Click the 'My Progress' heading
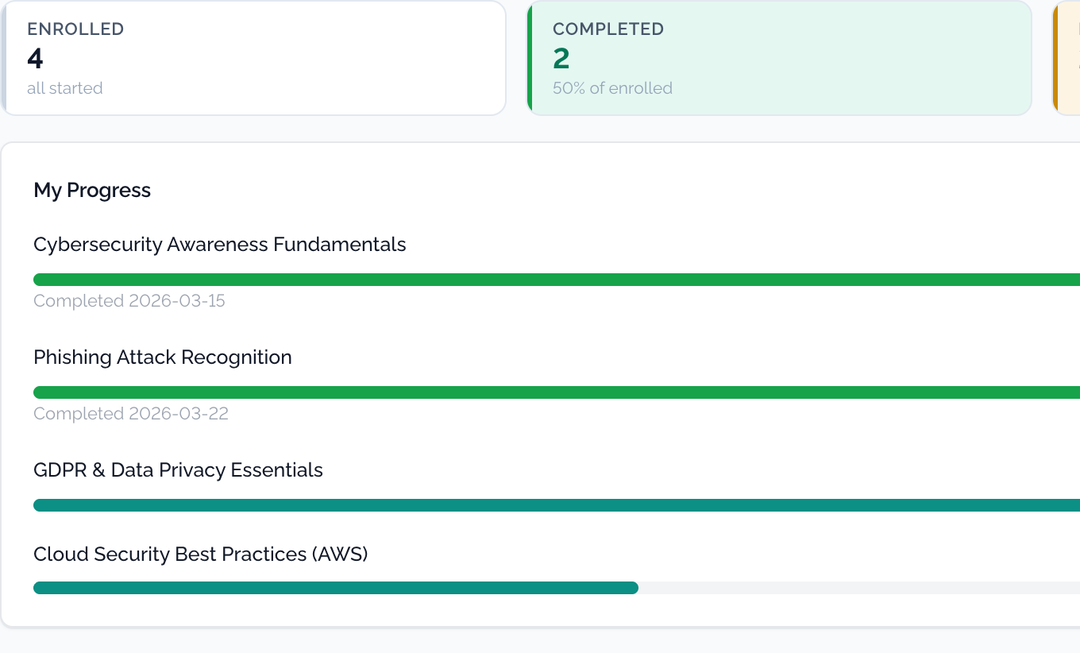Image resolution: width=1080 pixels, height=653 pixels. [x=92, y=190]
